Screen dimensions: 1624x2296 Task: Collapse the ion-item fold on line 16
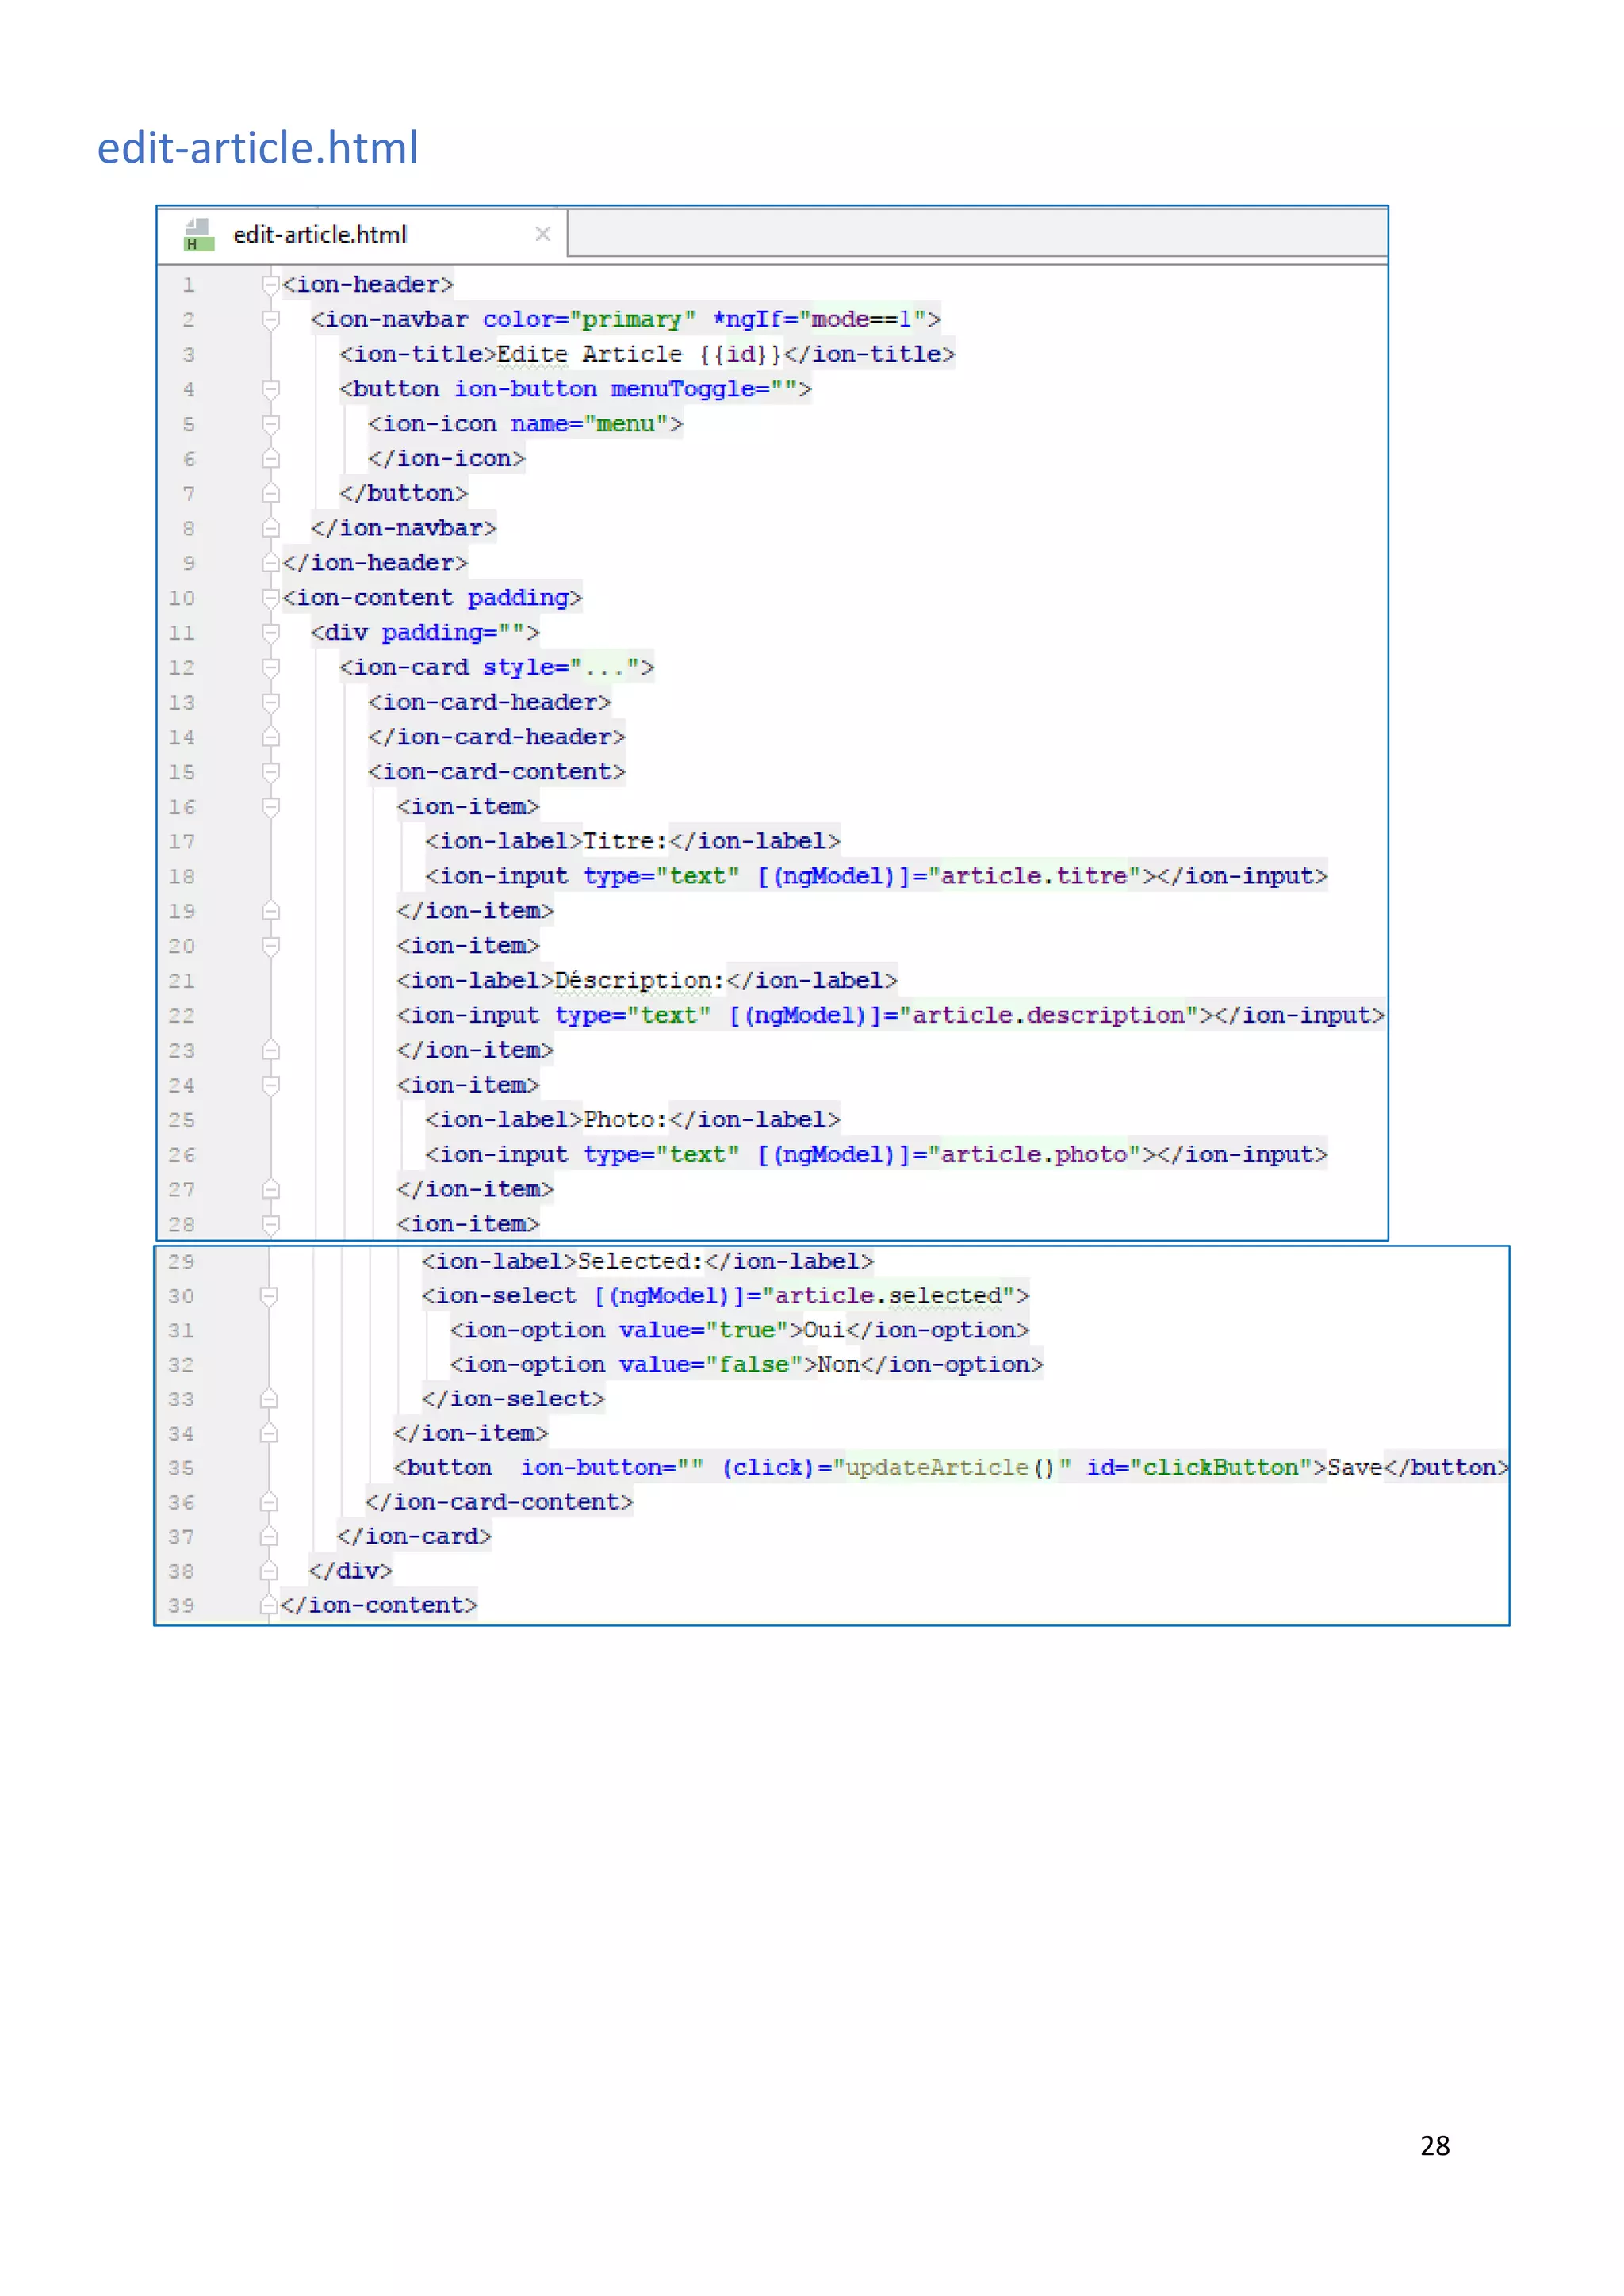pyautogui.click(x=270, y=807)
